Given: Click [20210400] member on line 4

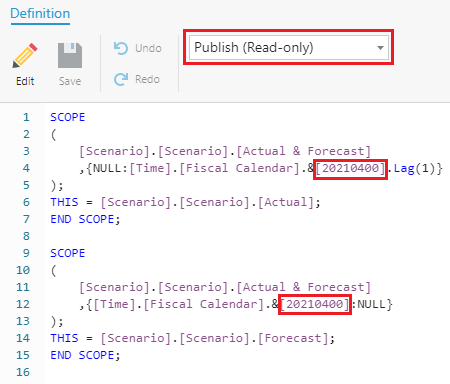Looking at the screenshot, I should 350,168.
